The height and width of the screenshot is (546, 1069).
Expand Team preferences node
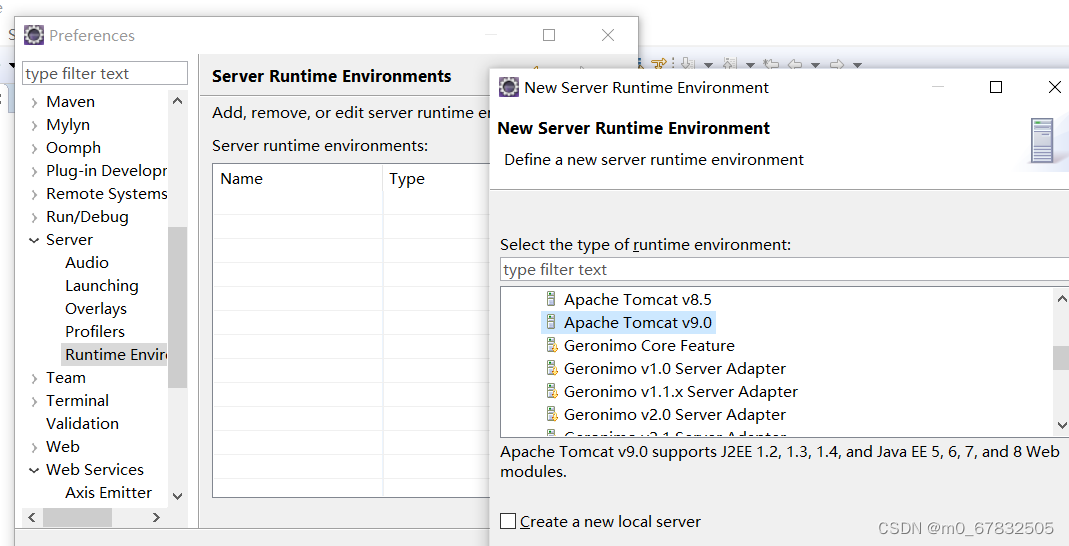point(34,378)
